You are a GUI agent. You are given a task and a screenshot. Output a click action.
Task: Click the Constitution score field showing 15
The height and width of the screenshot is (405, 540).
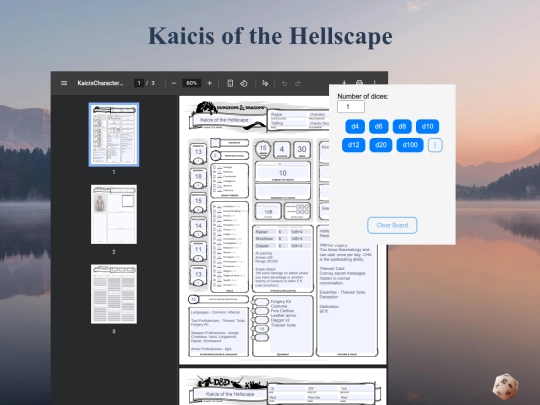click(198, 200)
